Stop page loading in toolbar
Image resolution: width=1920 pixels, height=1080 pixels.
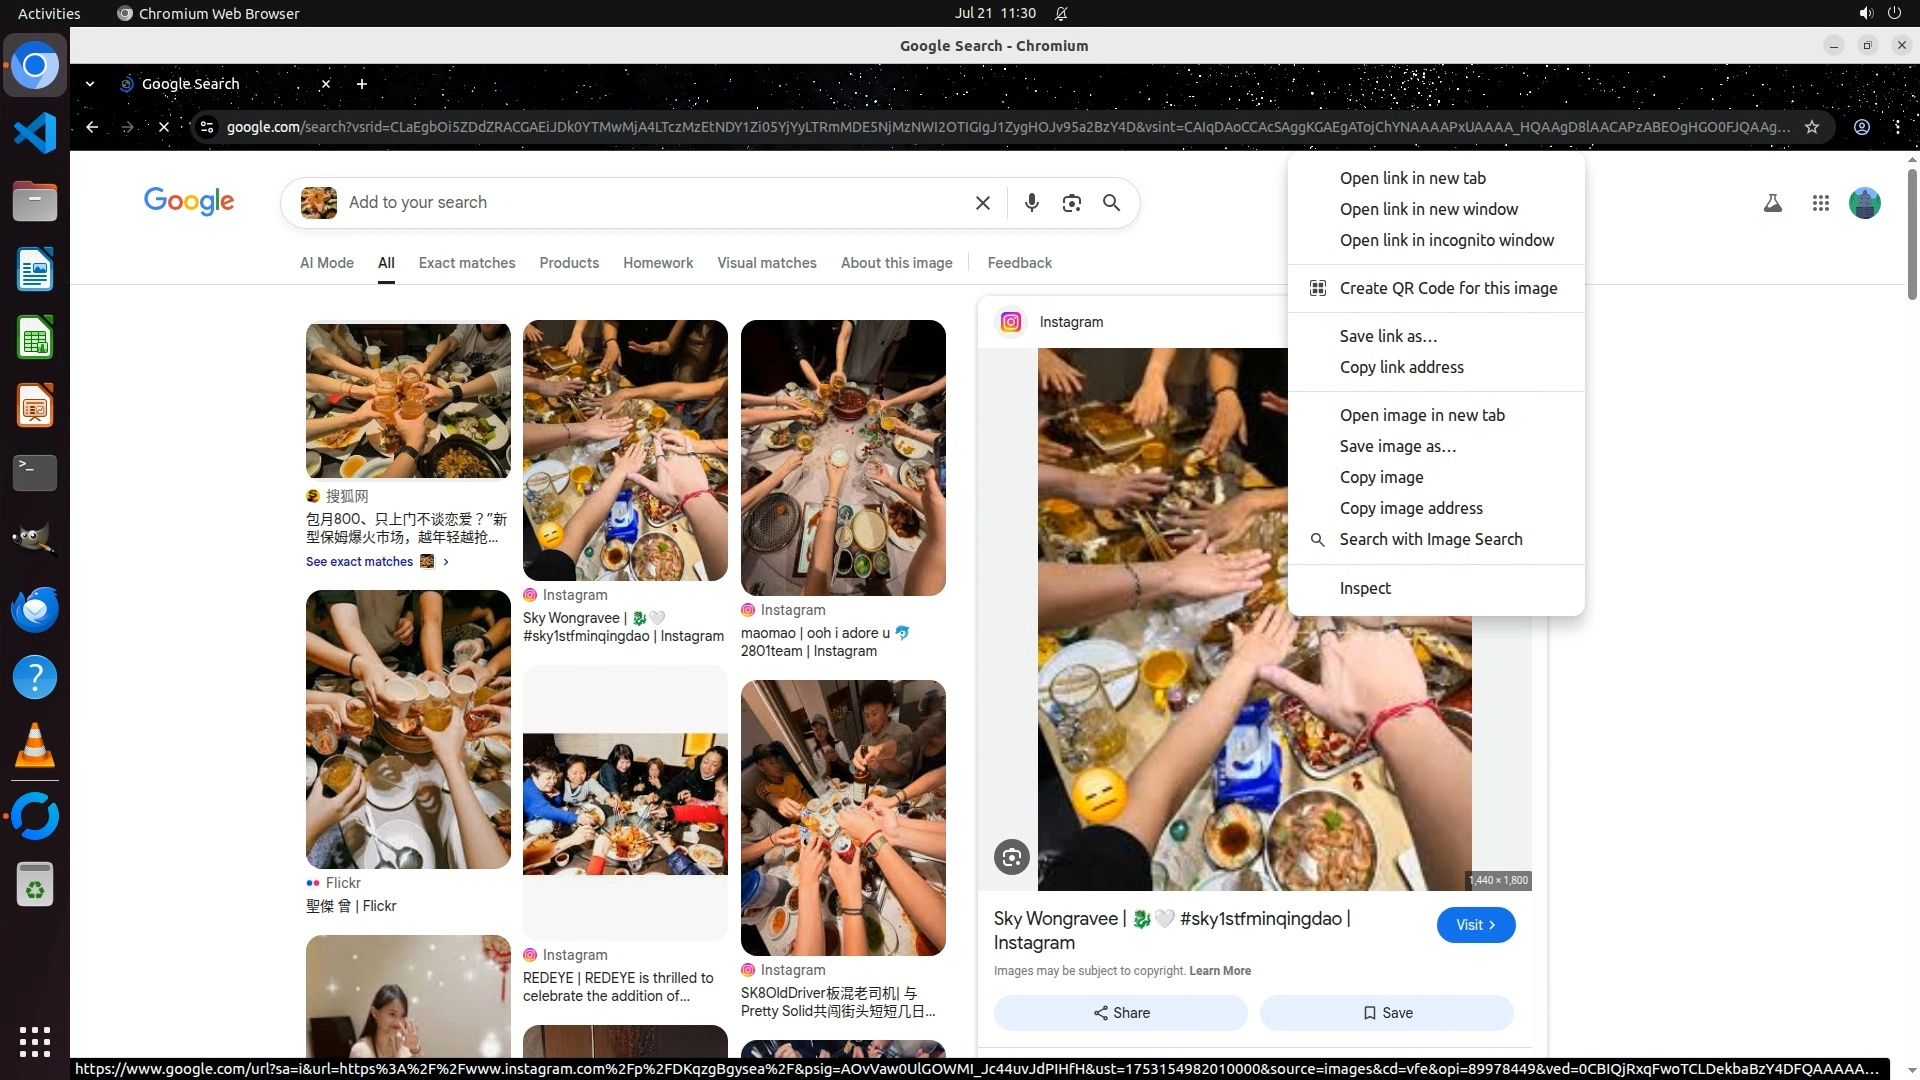164,127
